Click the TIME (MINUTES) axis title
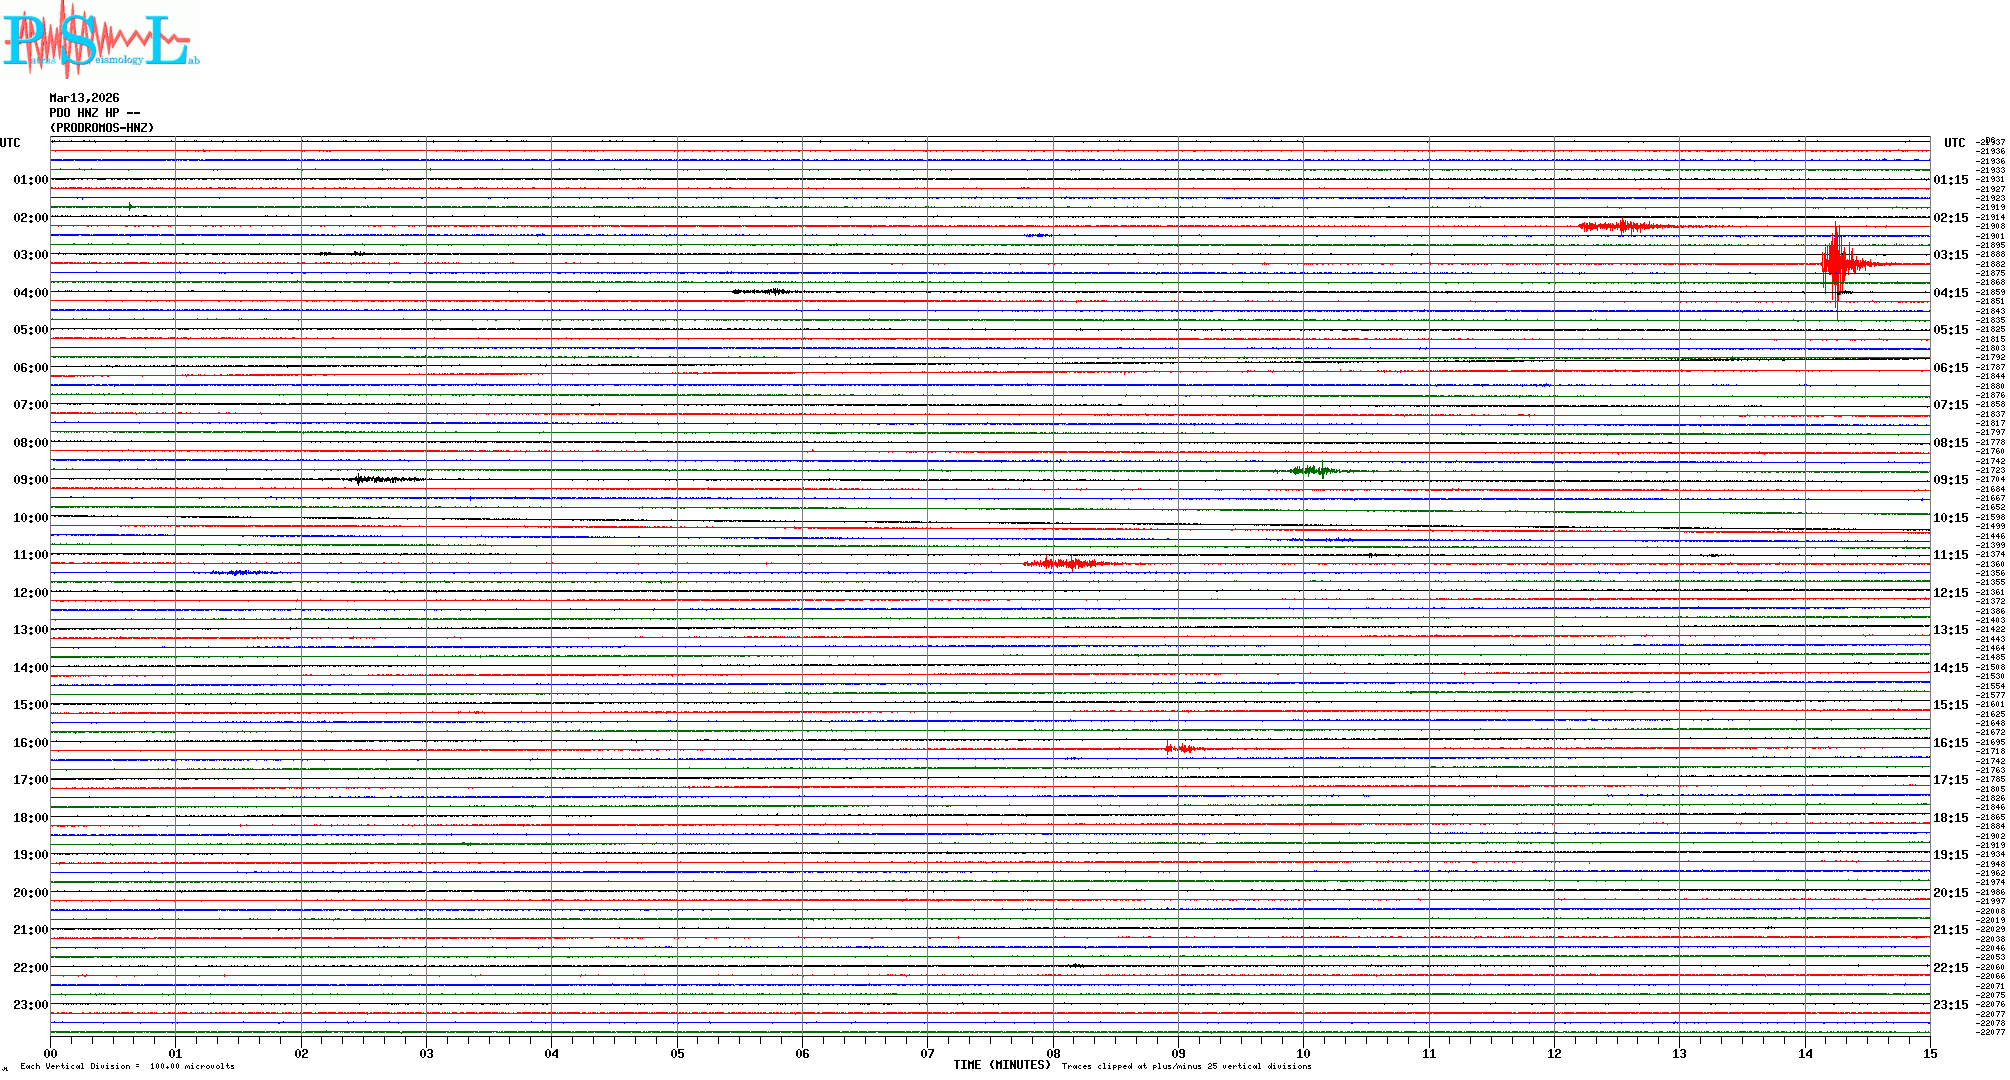This screenshot has height=1080, width=2010. click(1002, 1065)
